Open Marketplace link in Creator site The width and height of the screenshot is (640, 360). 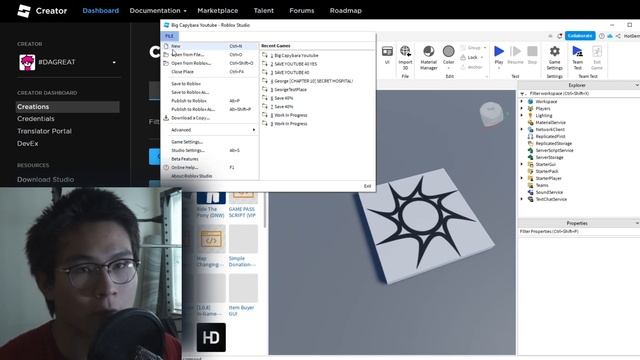point(218,11)
